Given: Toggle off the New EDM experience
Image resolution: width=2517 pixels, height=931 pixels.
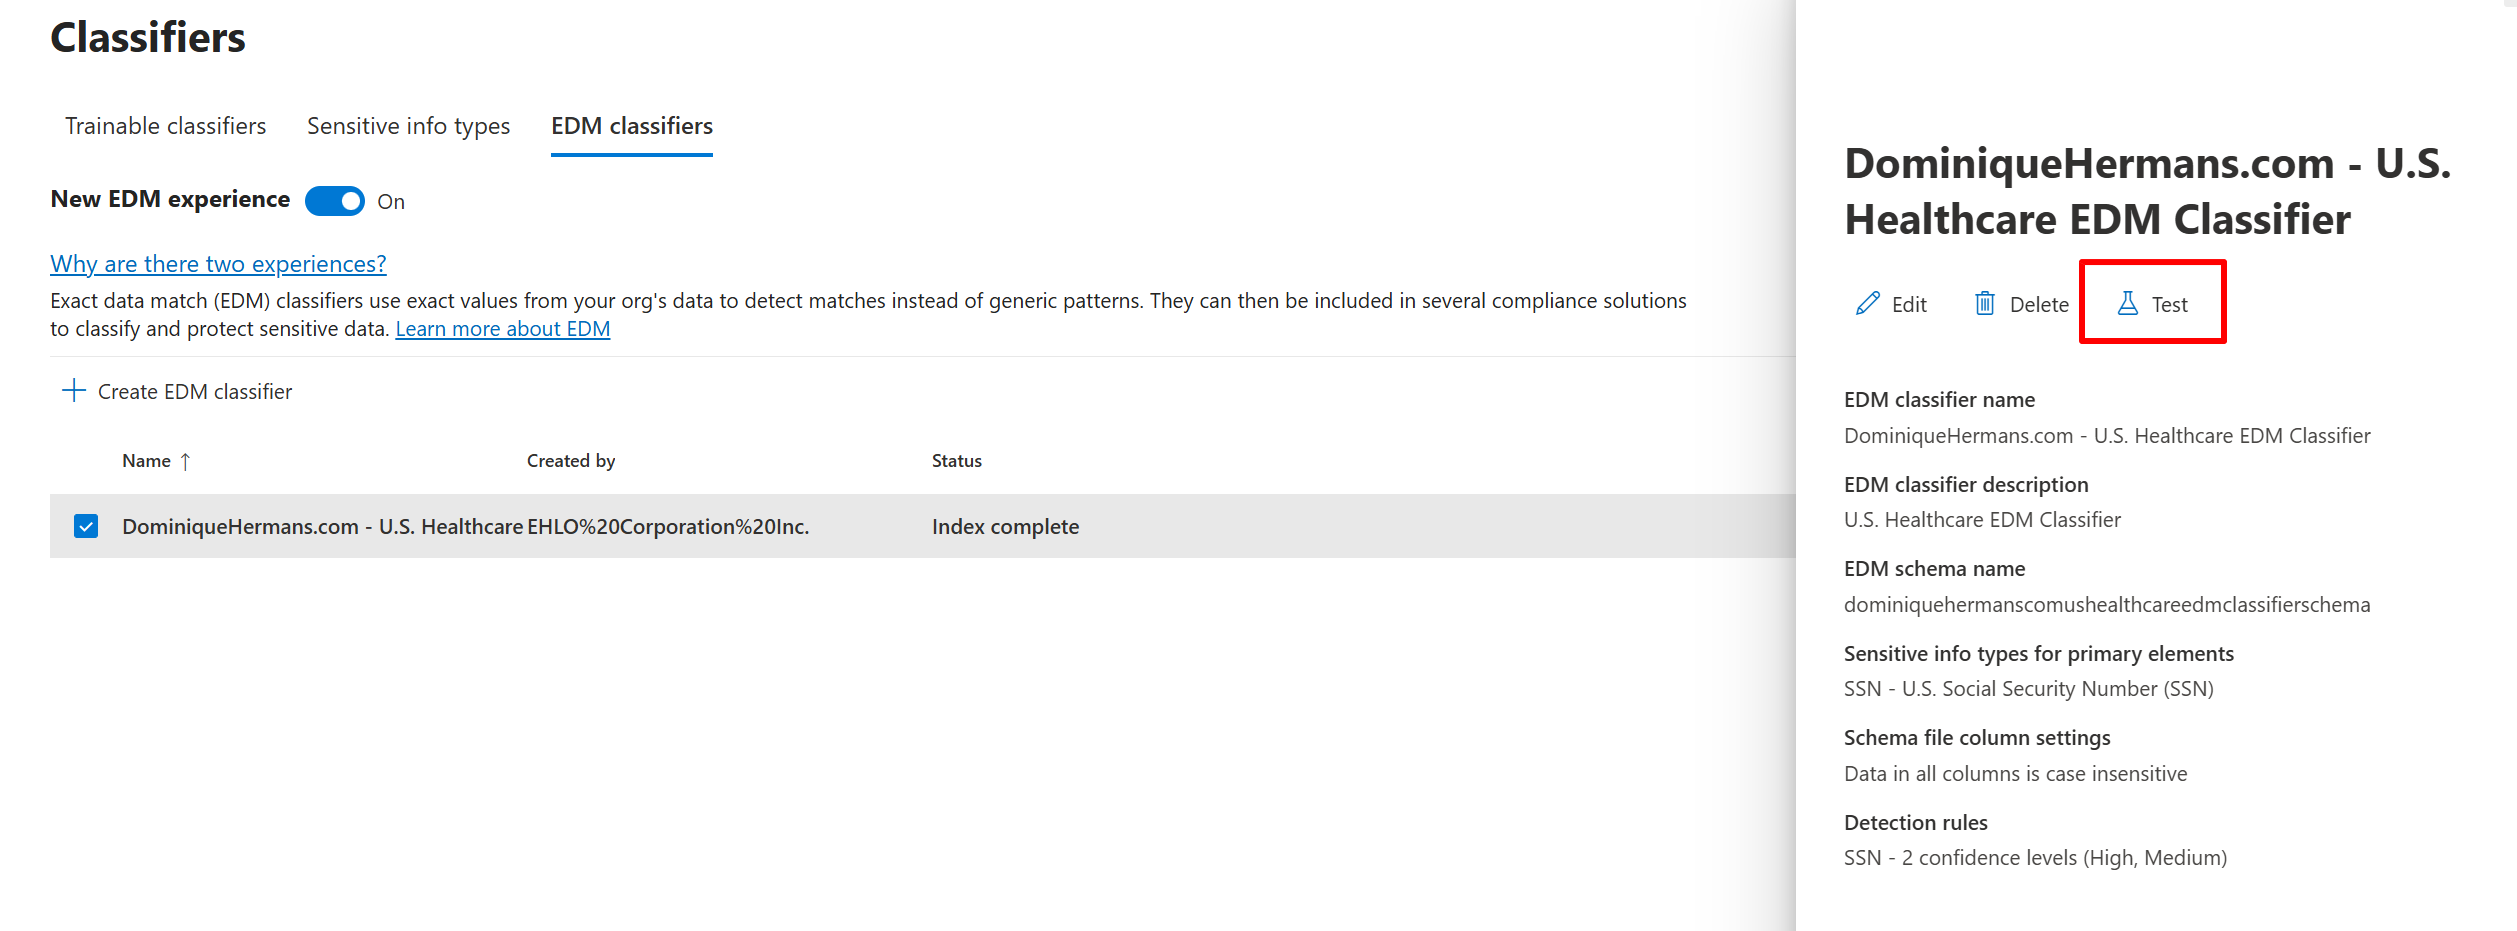Looking at the screenshot, I should pyautogui.click(x=336, y=201).
